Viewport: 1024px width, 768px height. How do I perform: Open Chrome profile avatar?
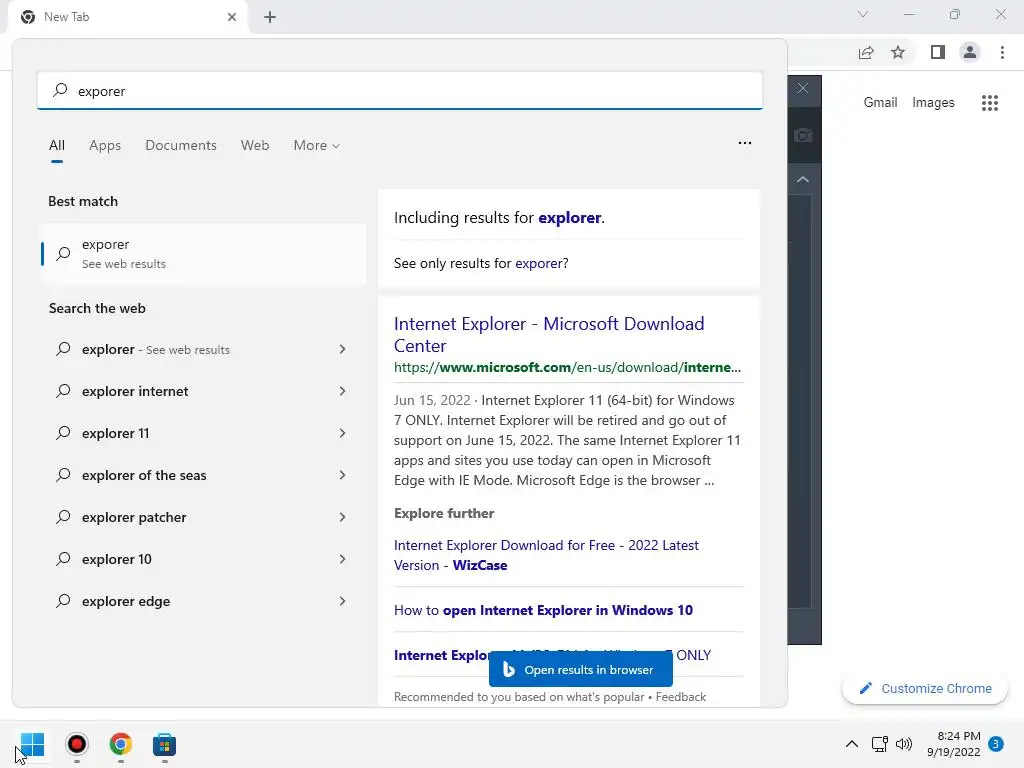click(970, 52)
